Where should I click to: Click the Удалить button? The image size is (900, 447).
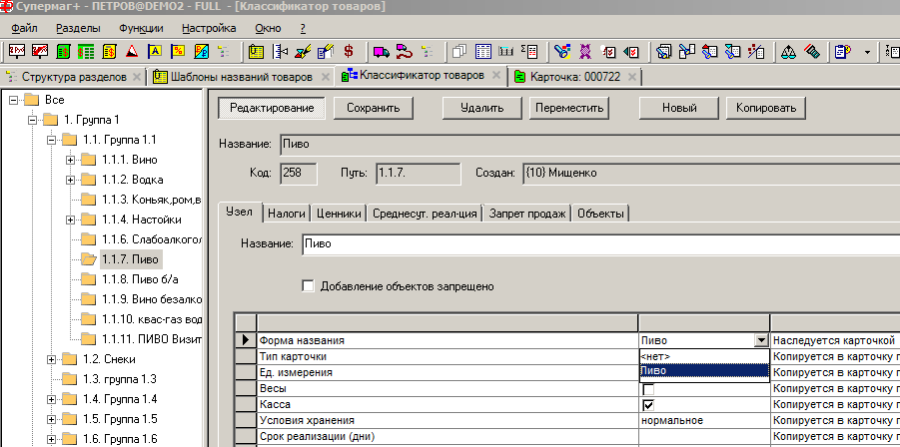(482, 108)
